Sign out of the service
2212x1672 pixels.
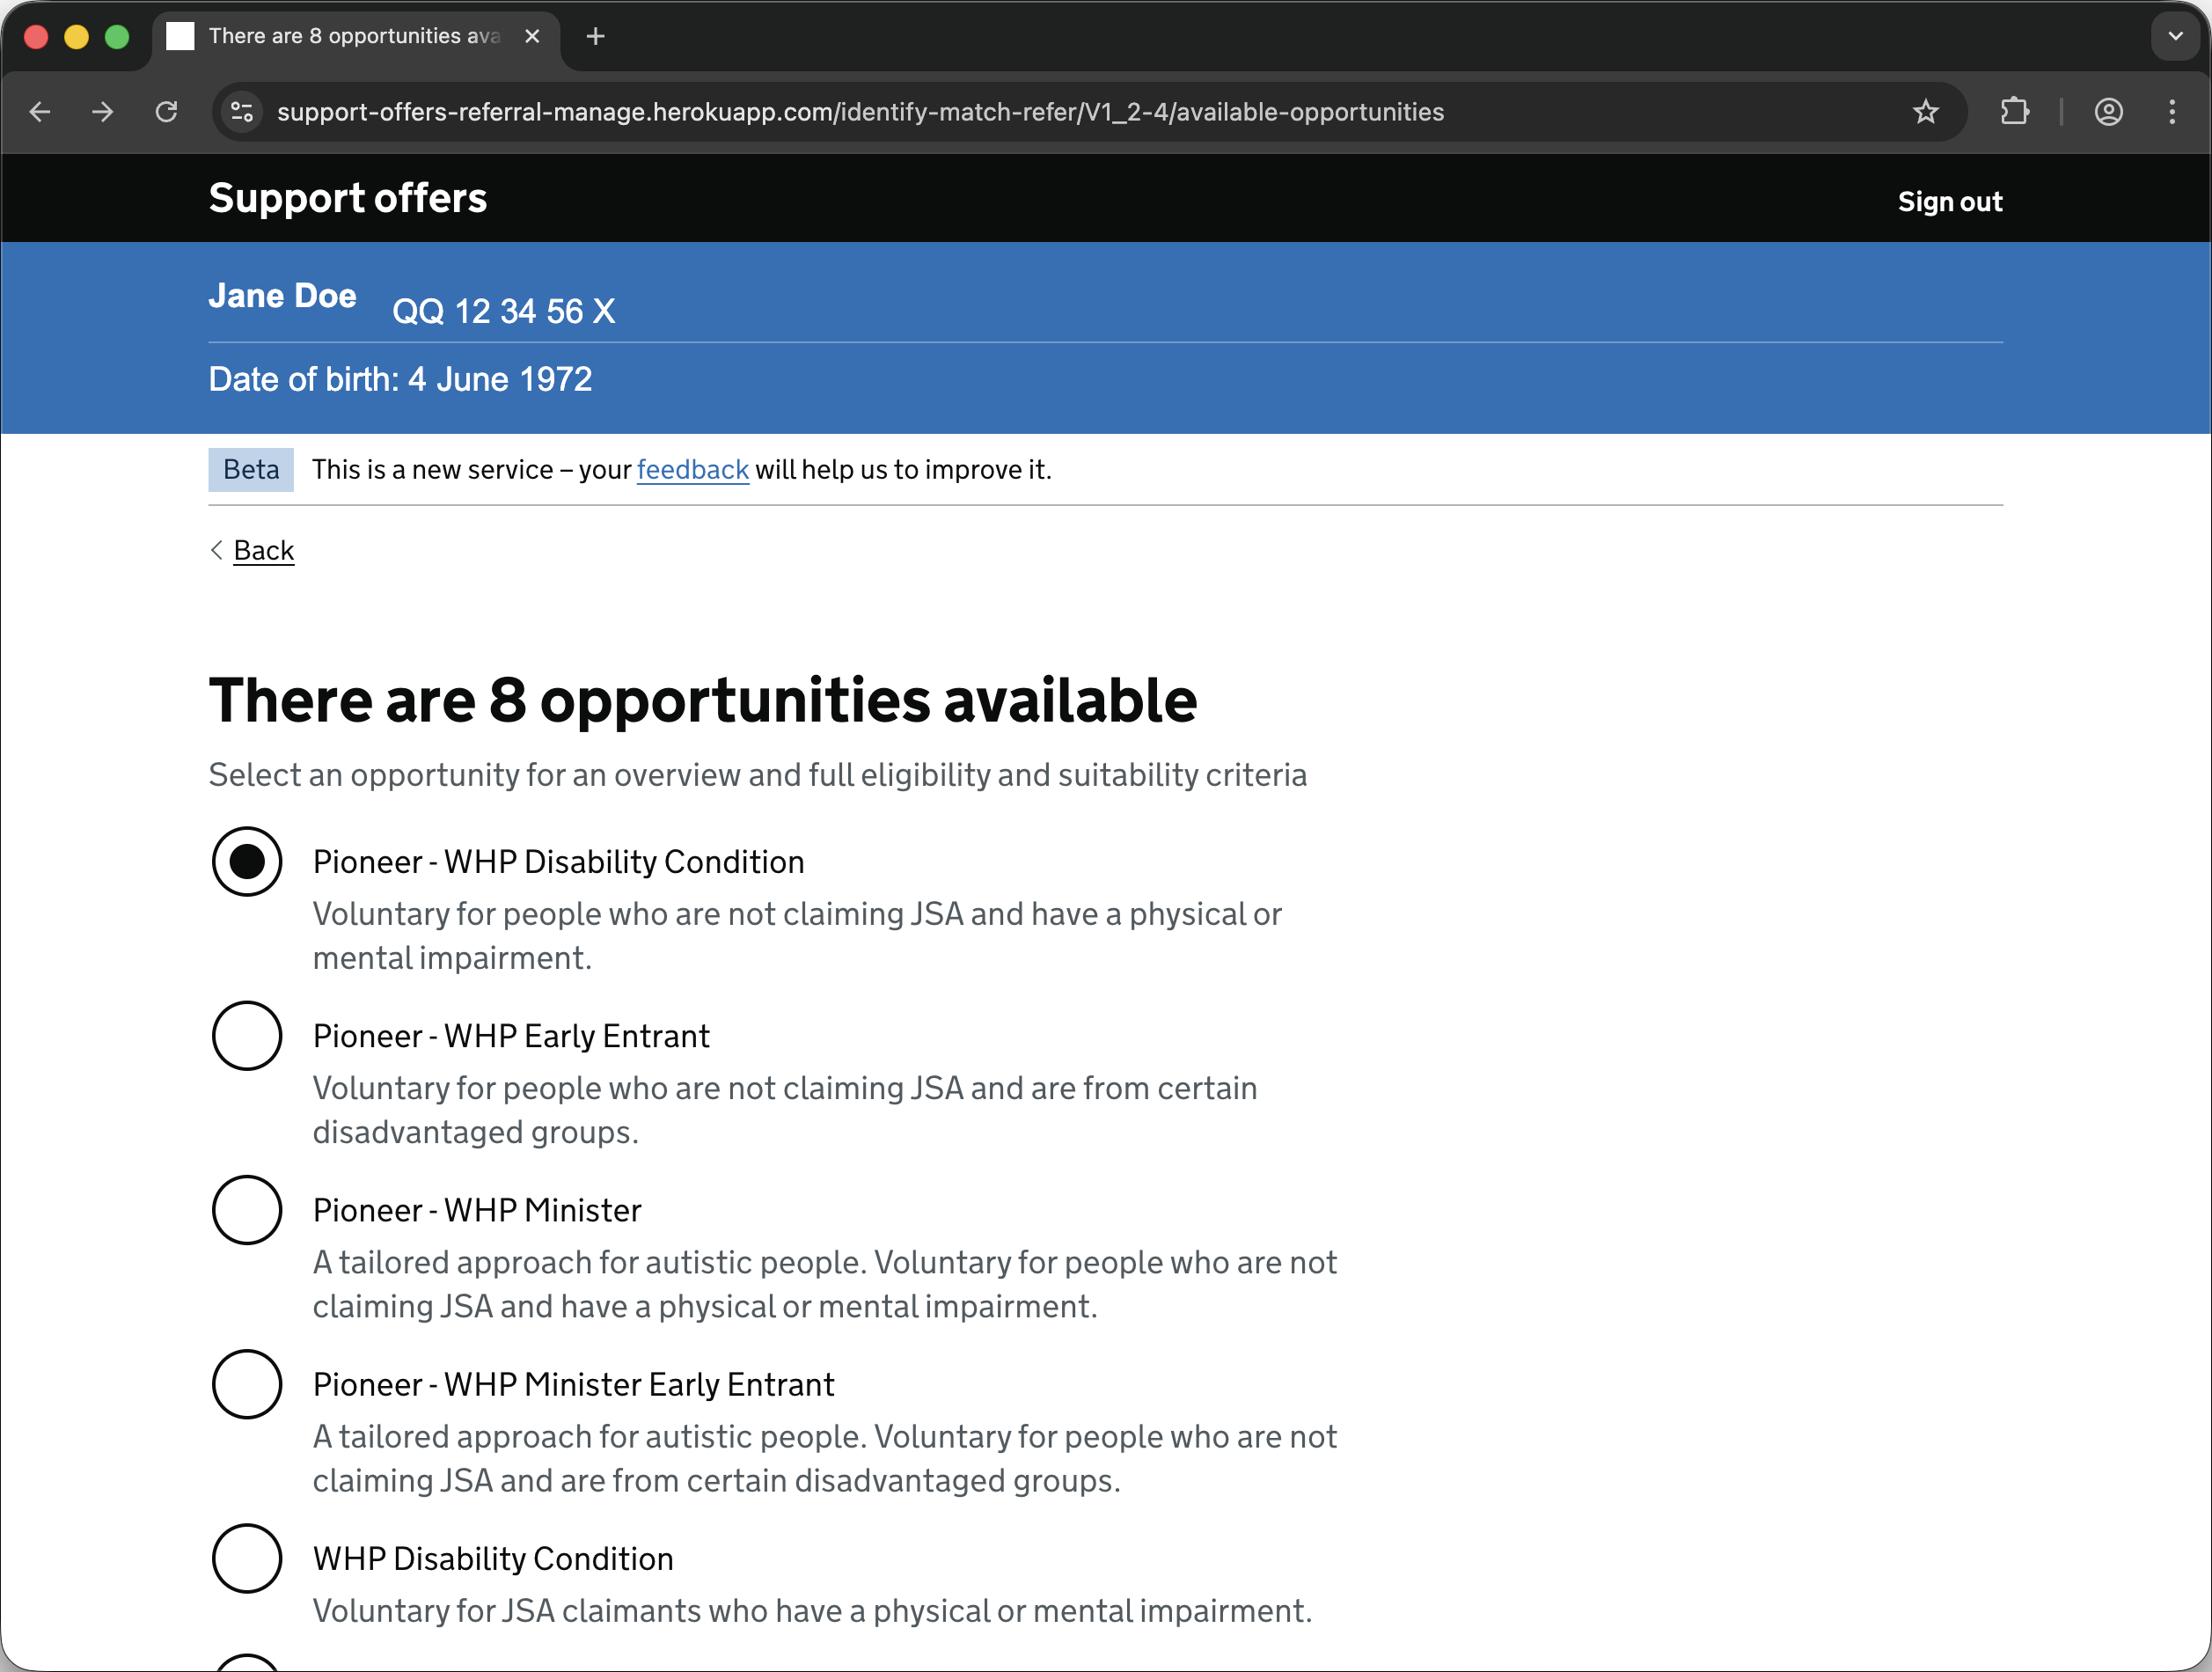coord(1948,201)
